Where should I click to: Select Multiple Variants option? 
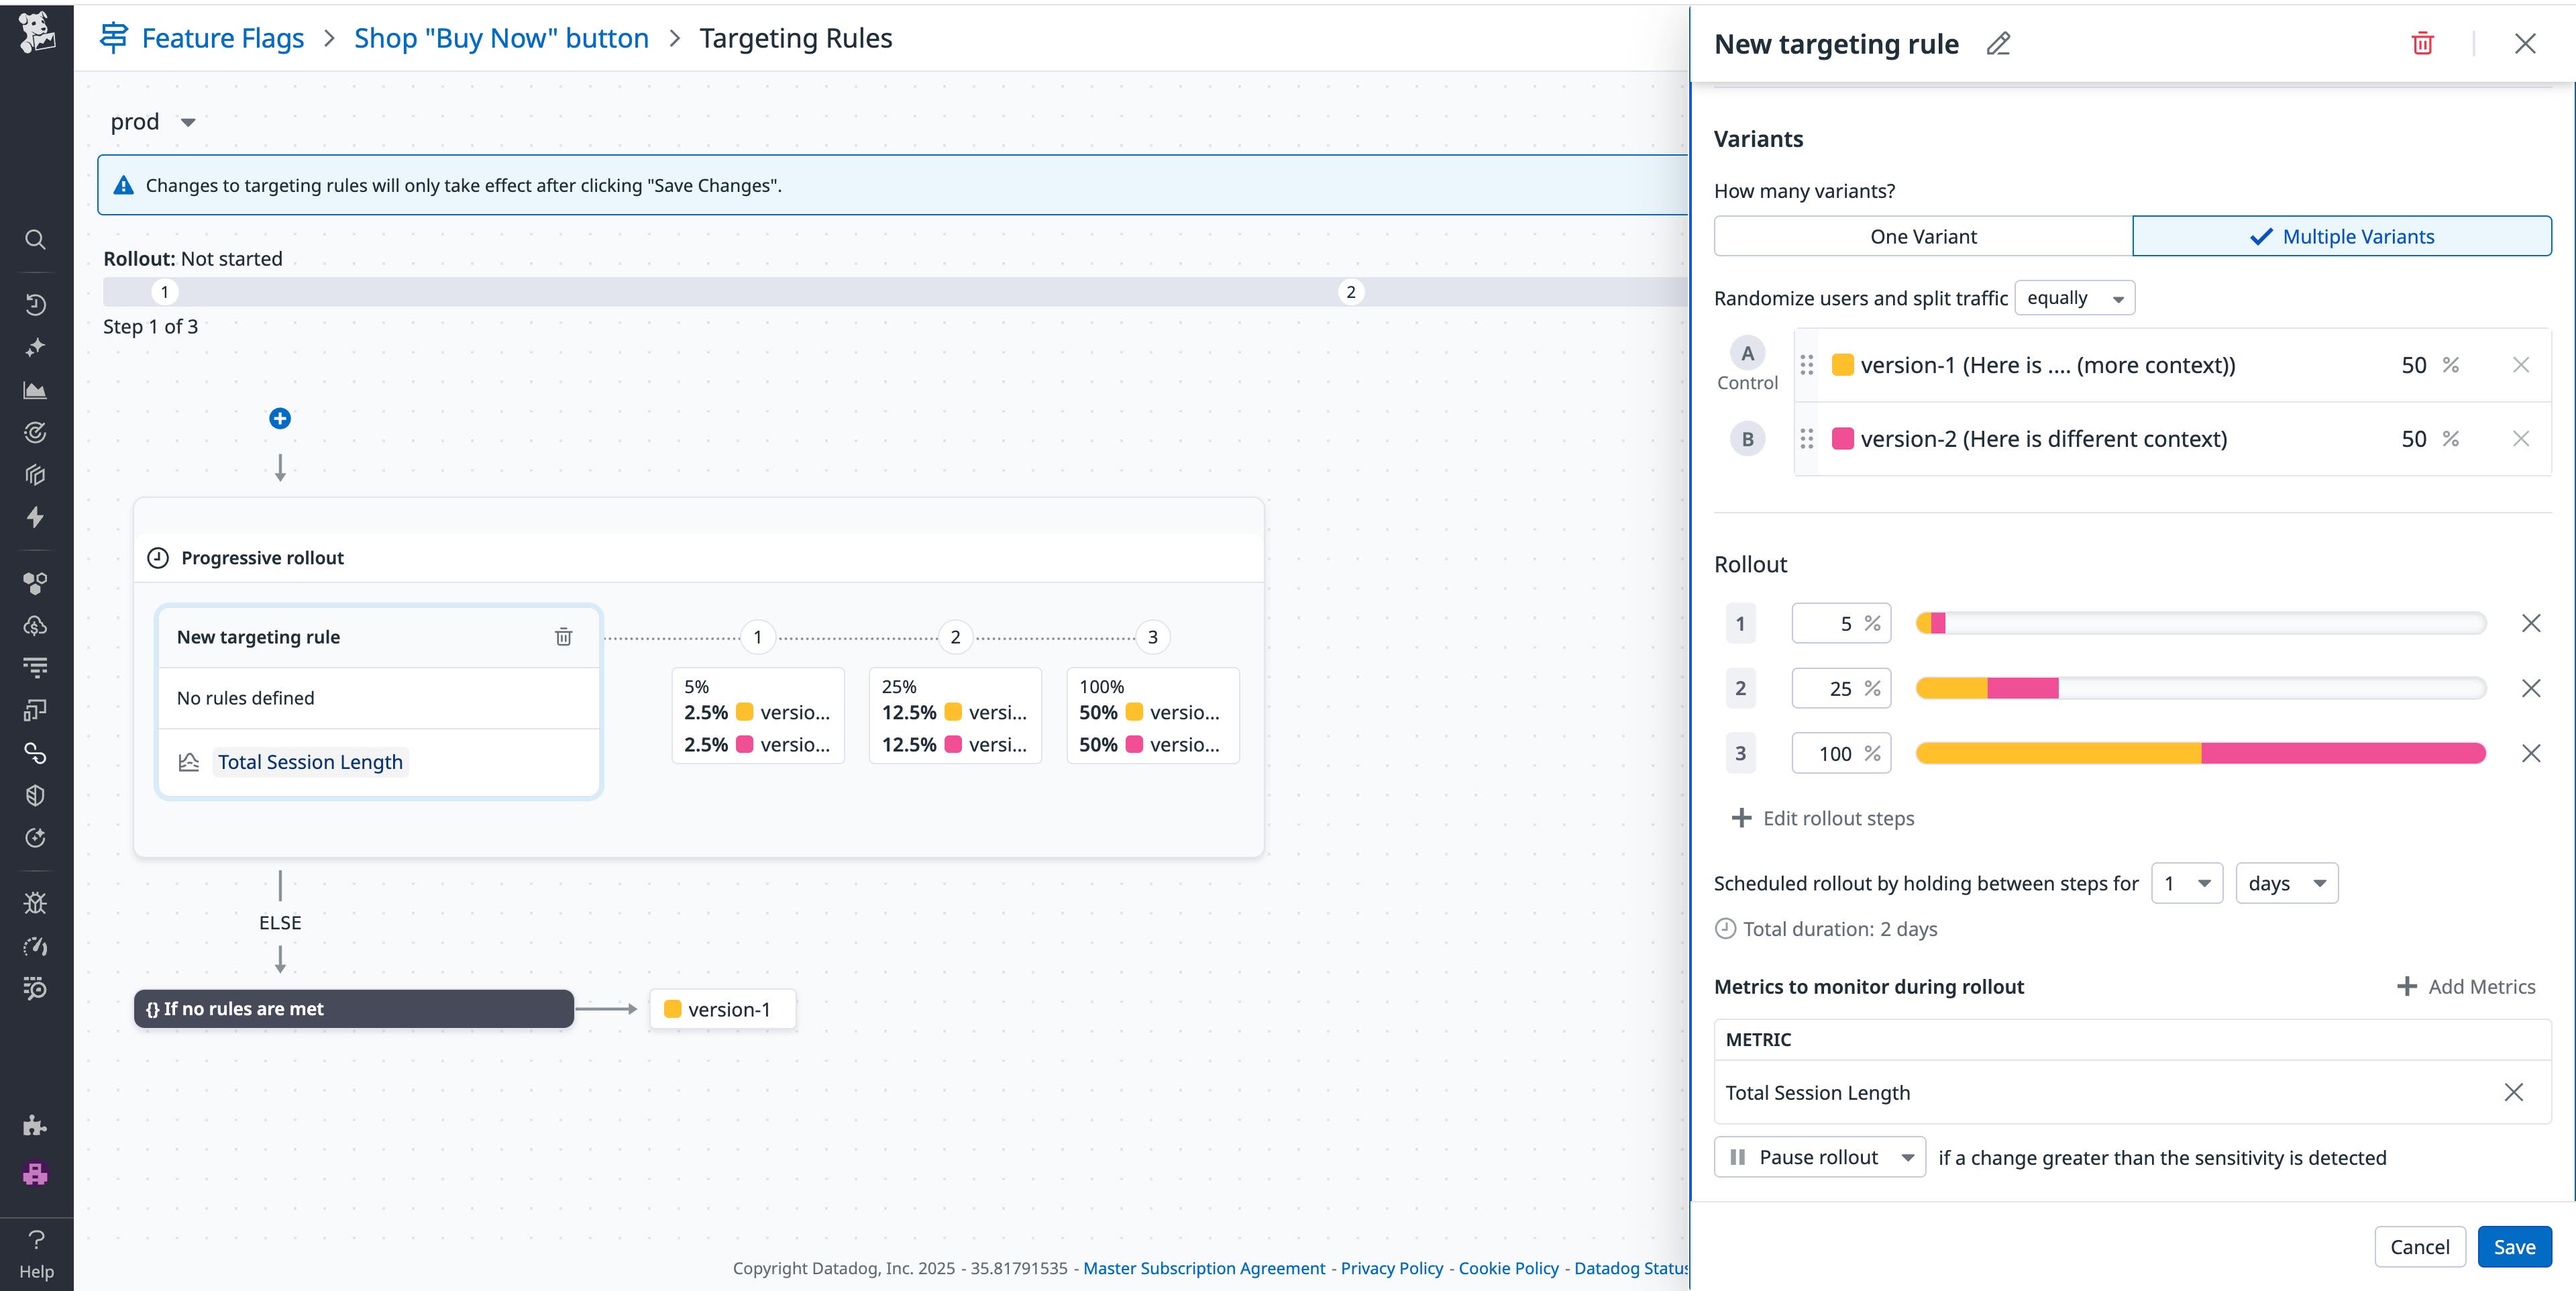(2342, 236)
